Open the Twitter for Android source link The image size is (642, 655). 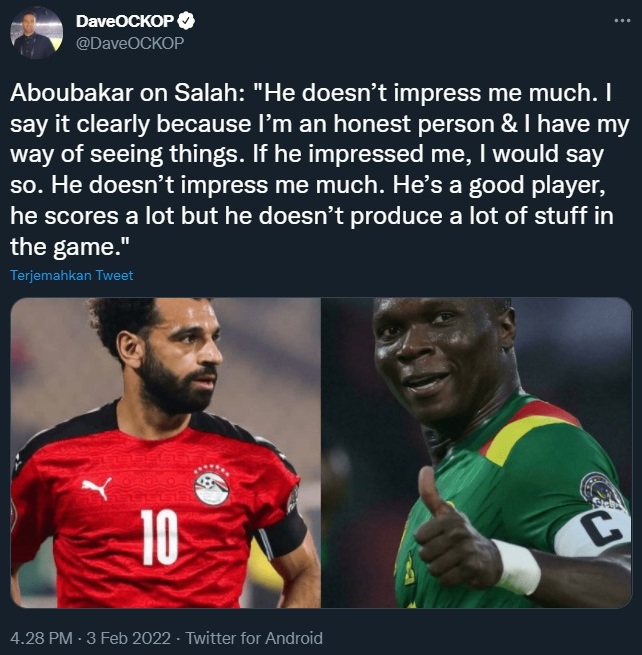tap(254, 638)
